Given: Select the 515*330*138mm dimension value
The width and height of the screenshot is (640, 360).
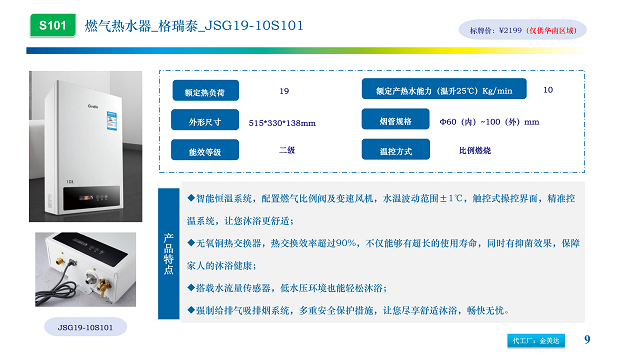Looking at the screenshot, I should tap(282, 123).
